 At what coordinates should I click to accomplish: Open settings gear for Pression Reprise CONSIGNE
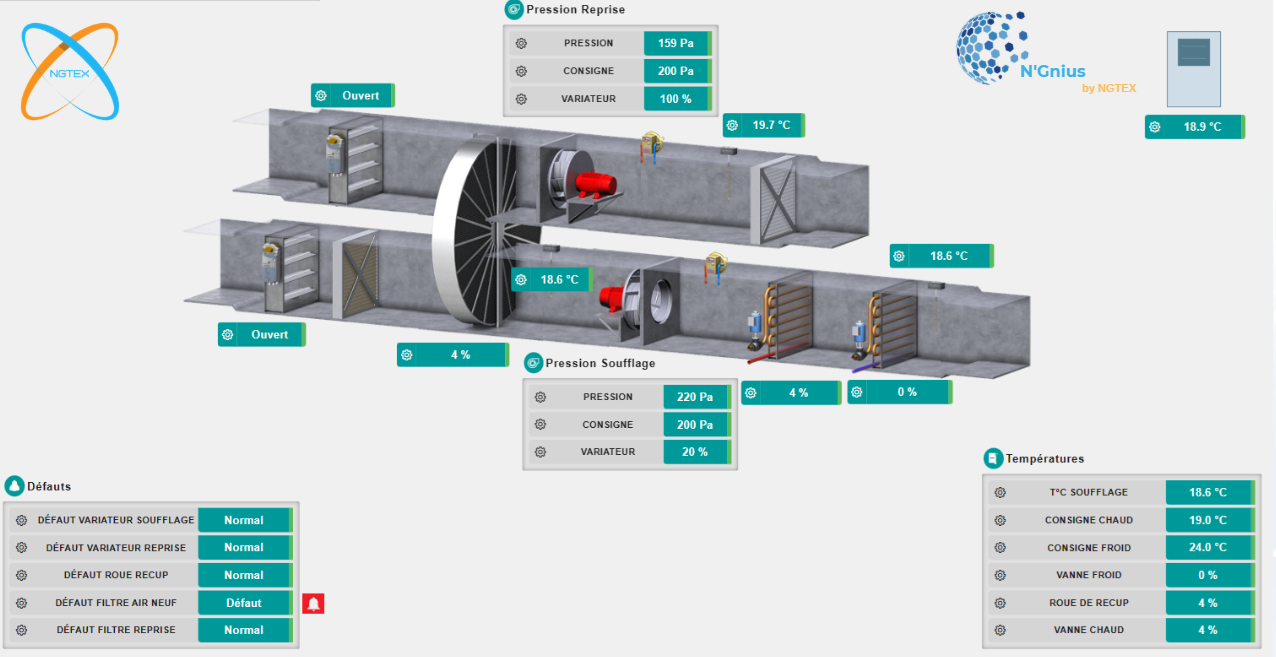(520, 71)
